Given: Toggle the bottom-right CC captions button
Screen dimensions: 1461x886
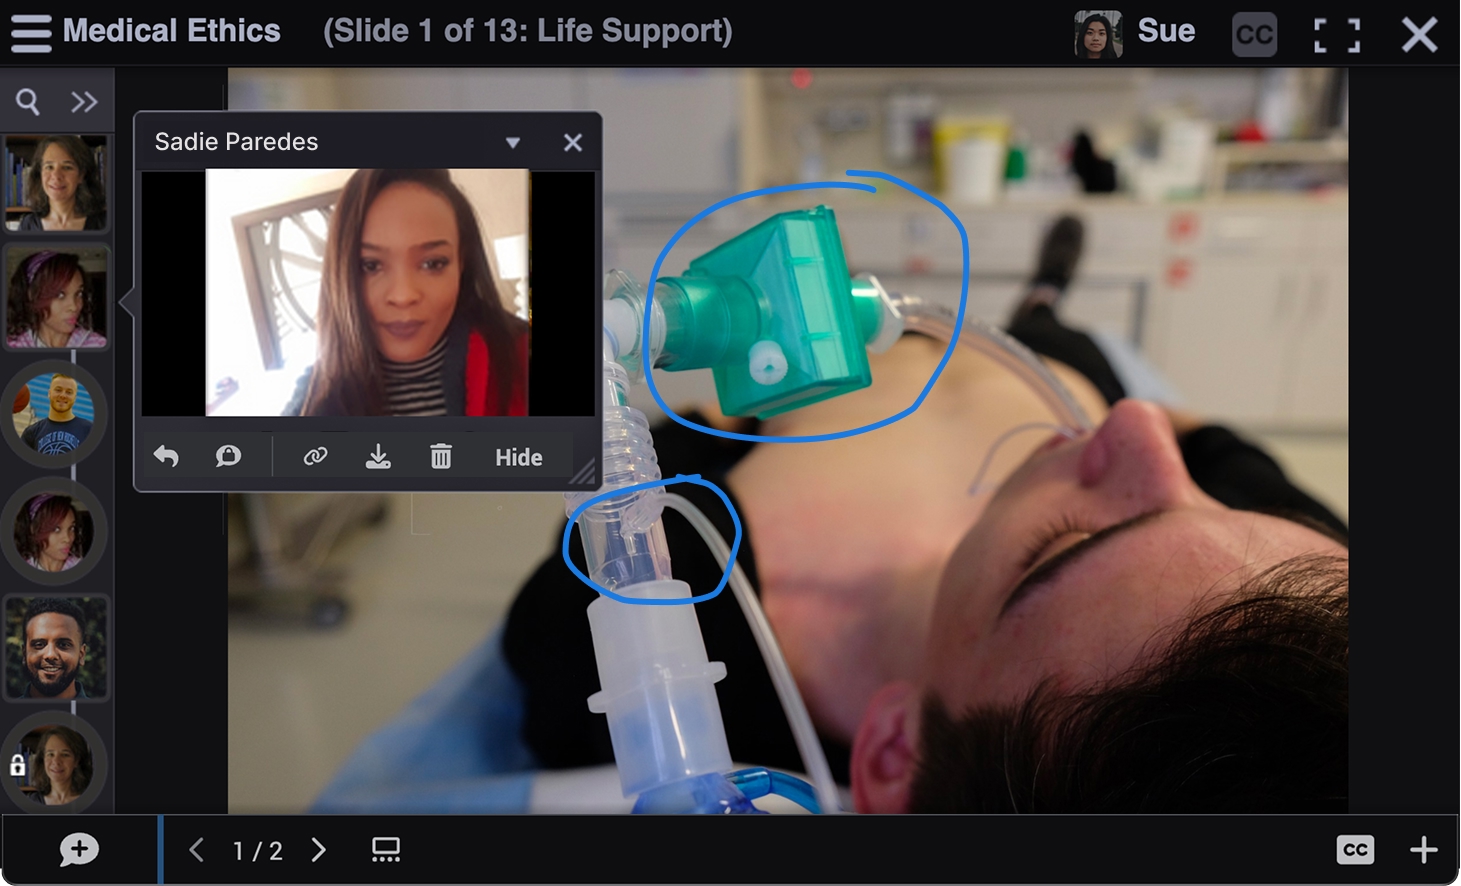Looking at the screenshot, I should (1355, 850).
